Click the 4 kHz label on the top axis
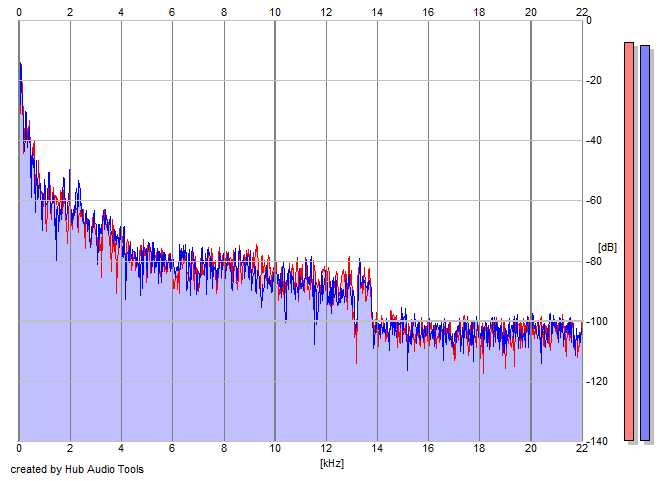This screenshot has height=481, width=664. 121,12
